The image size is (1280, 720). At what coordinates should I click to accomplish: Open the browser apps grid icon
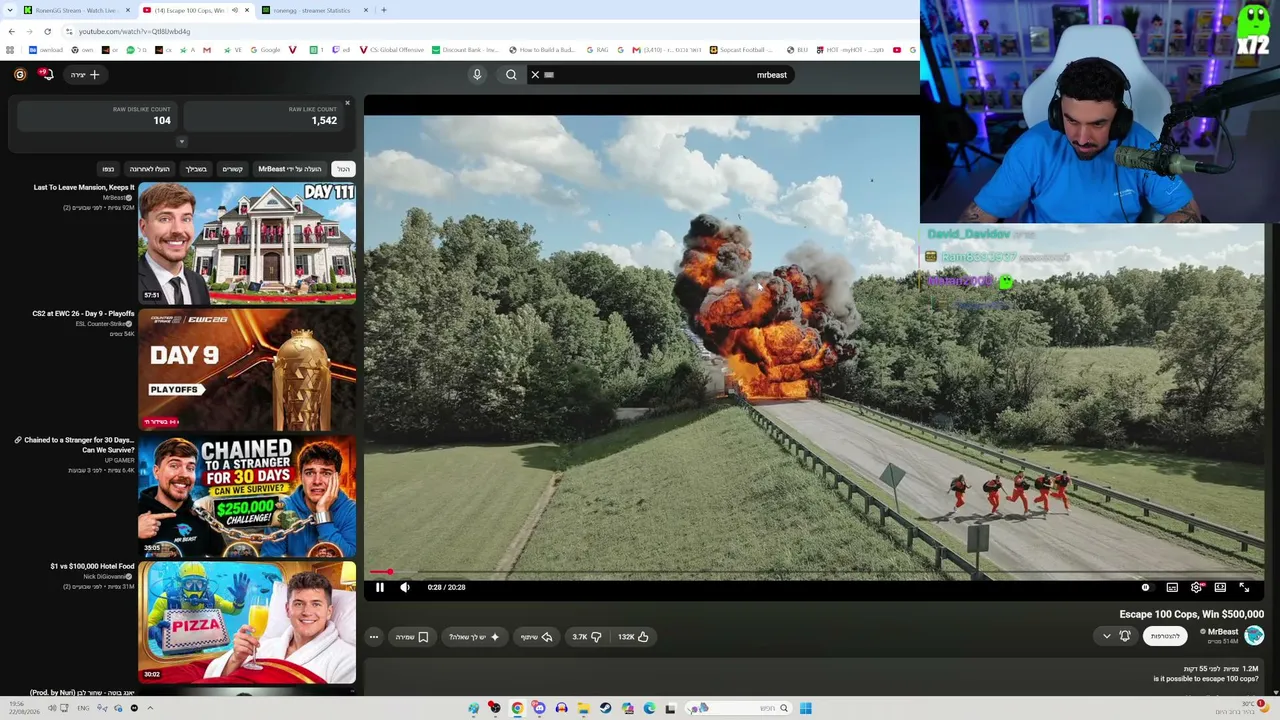click(x=10, y=50)
